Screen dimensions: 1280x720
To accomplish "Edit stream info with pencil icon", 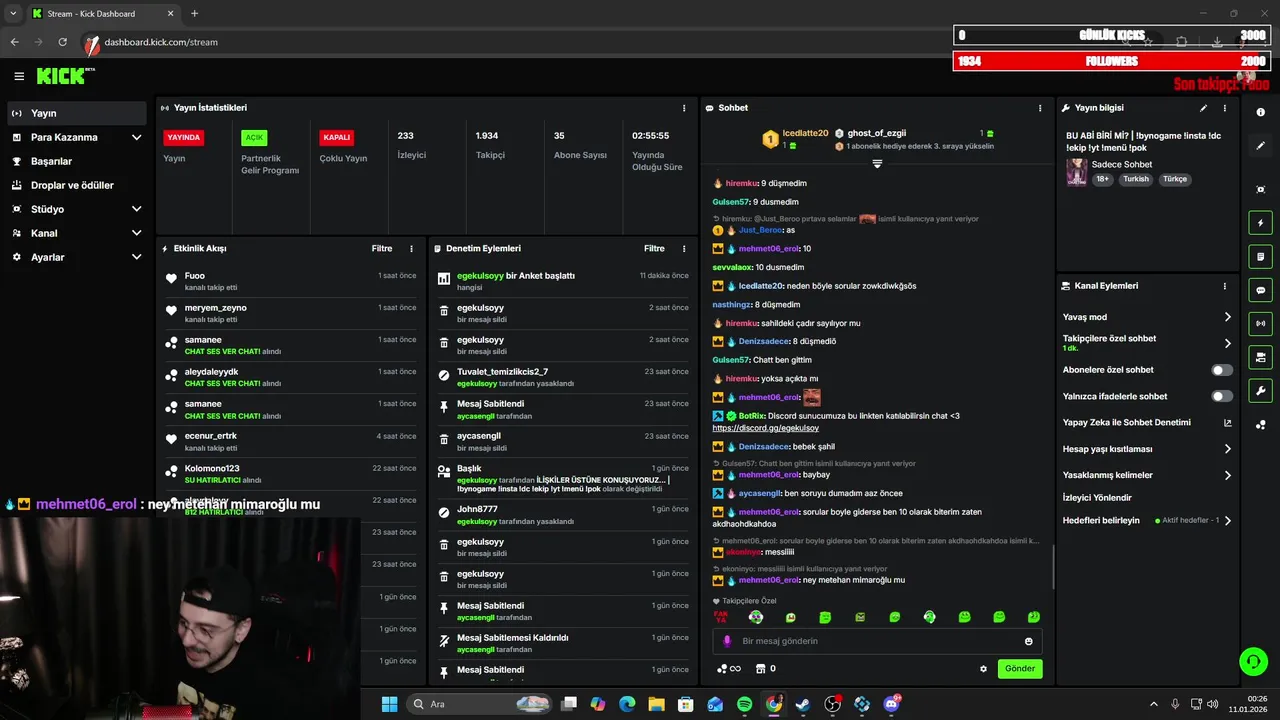I will coord(1203,108).
